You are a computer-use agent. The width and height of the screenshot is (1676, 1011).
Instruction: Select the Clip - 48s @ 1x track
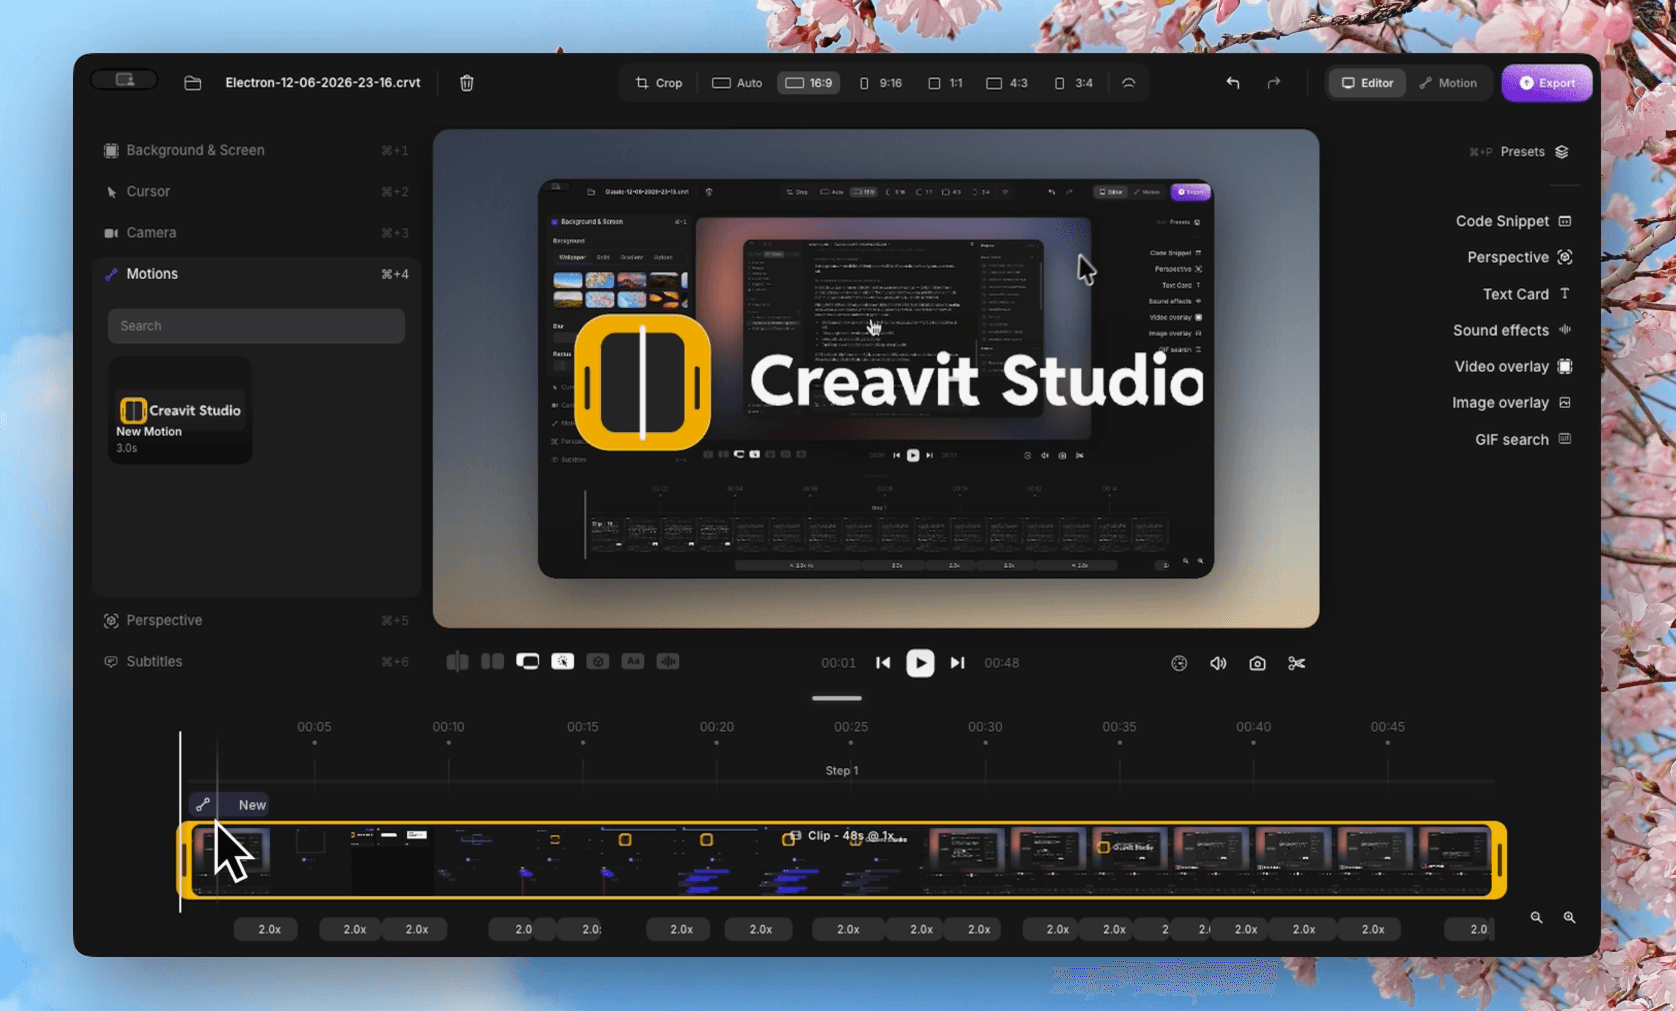(x=843, y=860)
